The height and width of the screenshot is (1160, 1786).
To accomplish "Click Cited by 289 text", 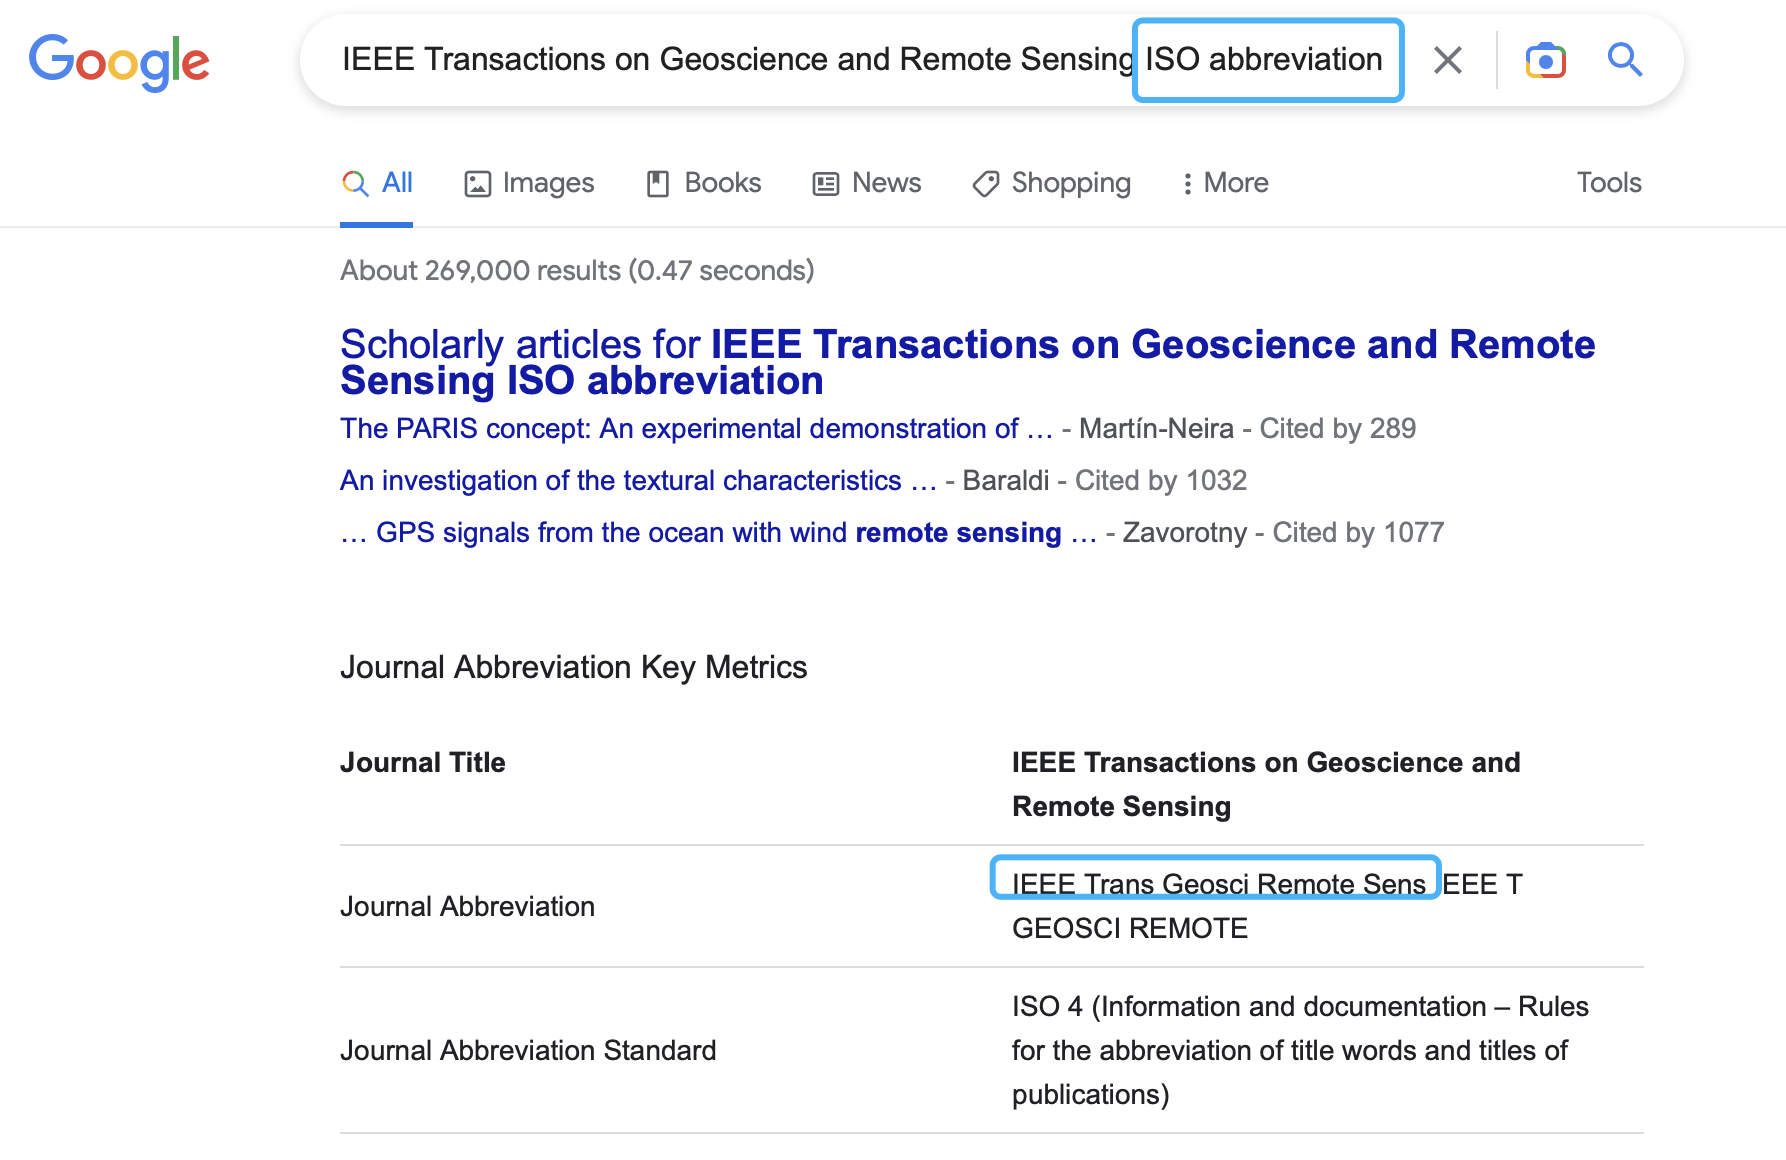I will 1337,428.
